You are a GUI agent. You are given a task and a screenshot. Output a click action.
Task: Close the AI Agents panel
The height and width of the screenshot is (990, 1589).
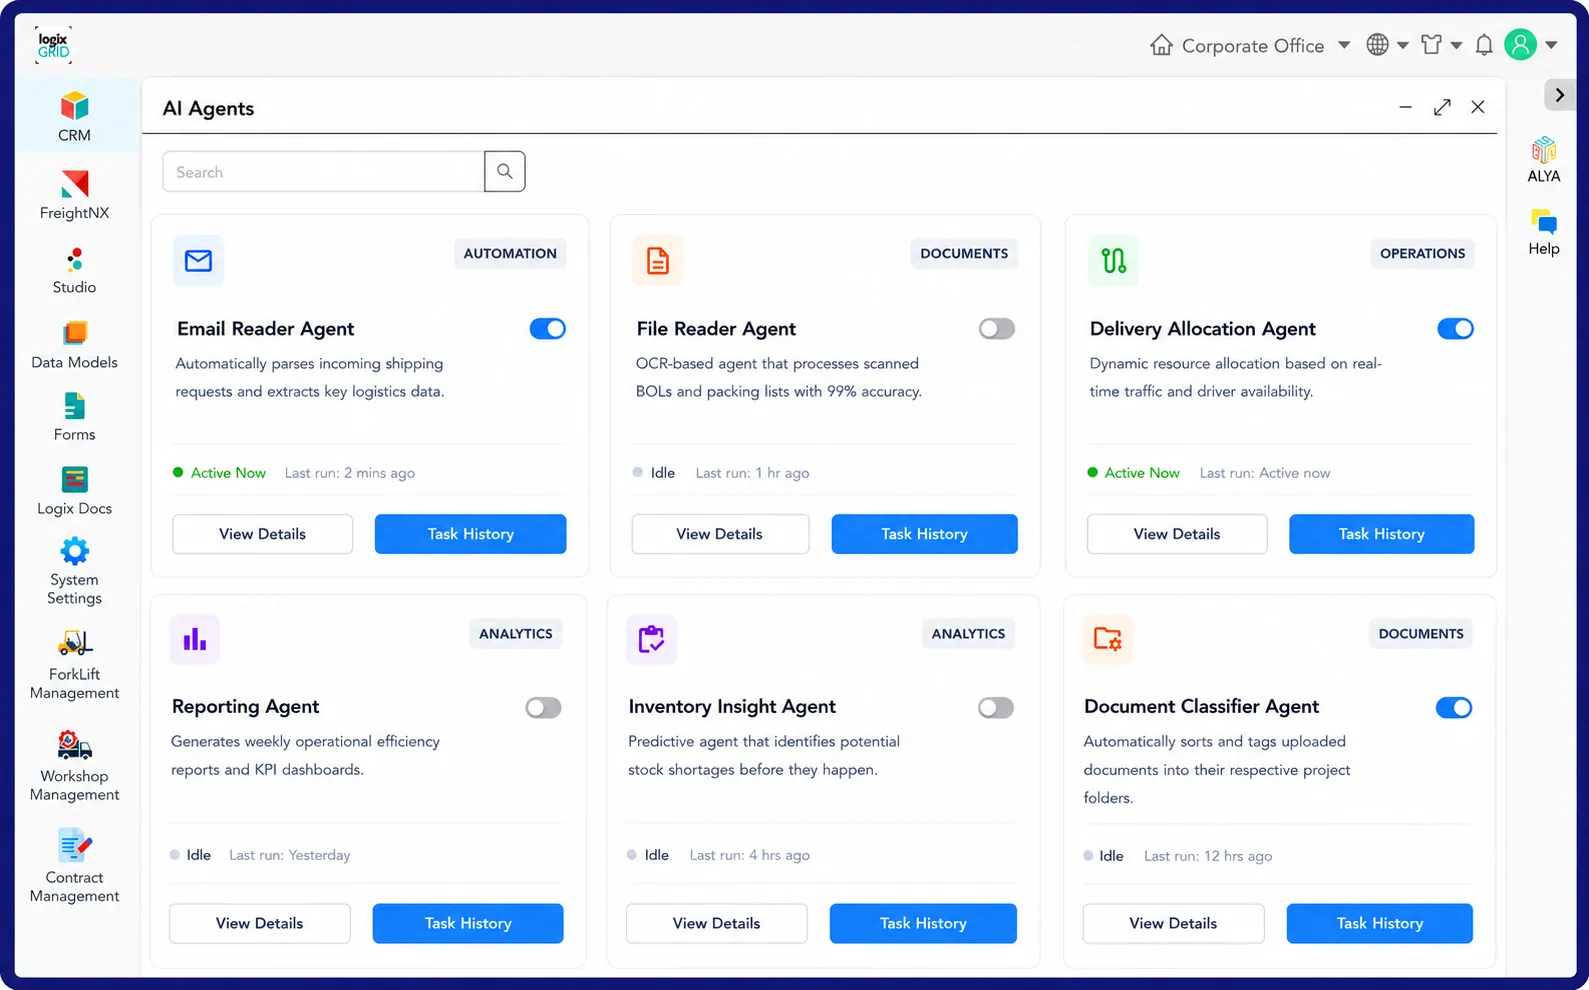(1478, 107)
